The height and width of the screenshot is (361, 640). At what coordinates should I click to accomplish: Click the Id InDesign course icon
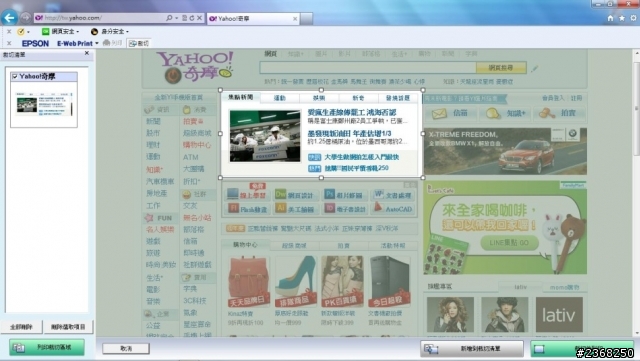click(329, 208)
